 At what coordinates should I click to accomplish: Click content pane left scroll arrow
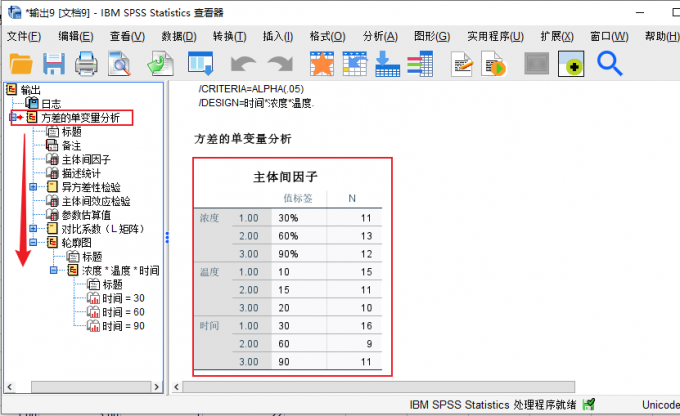coord(177,387)
